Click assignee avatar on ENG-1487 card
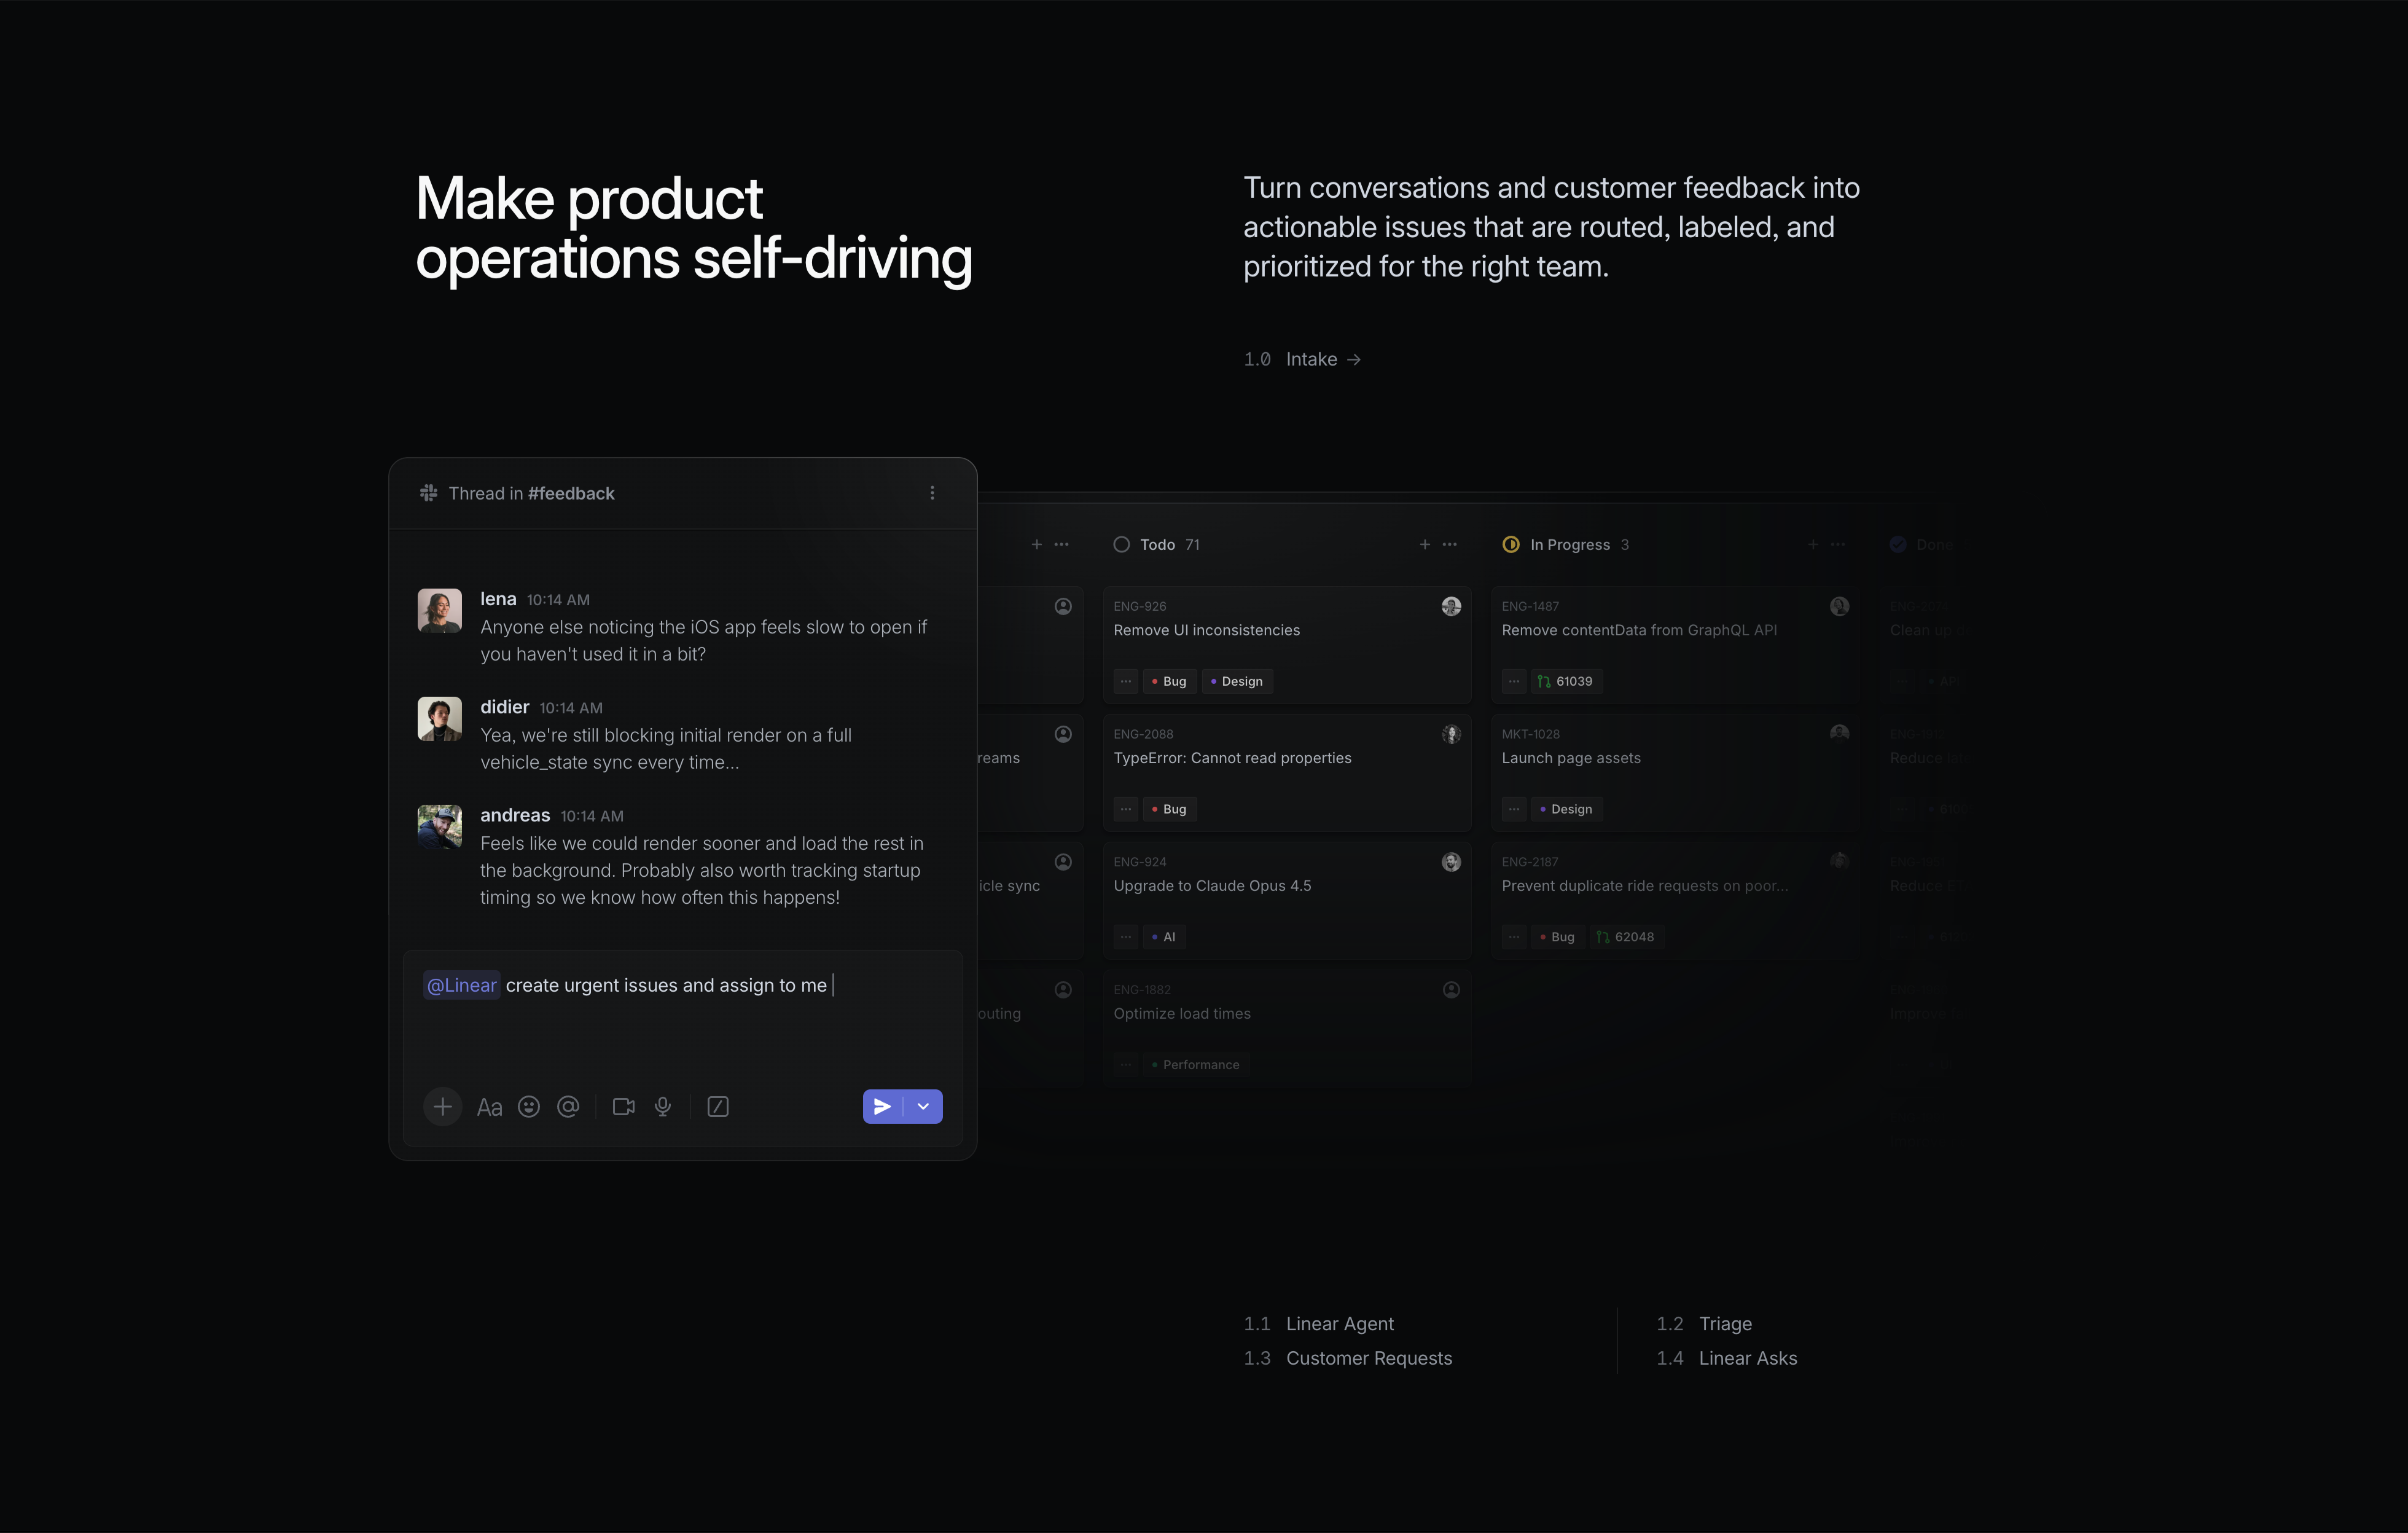2408x1533 pixels. pos(1839,606)
